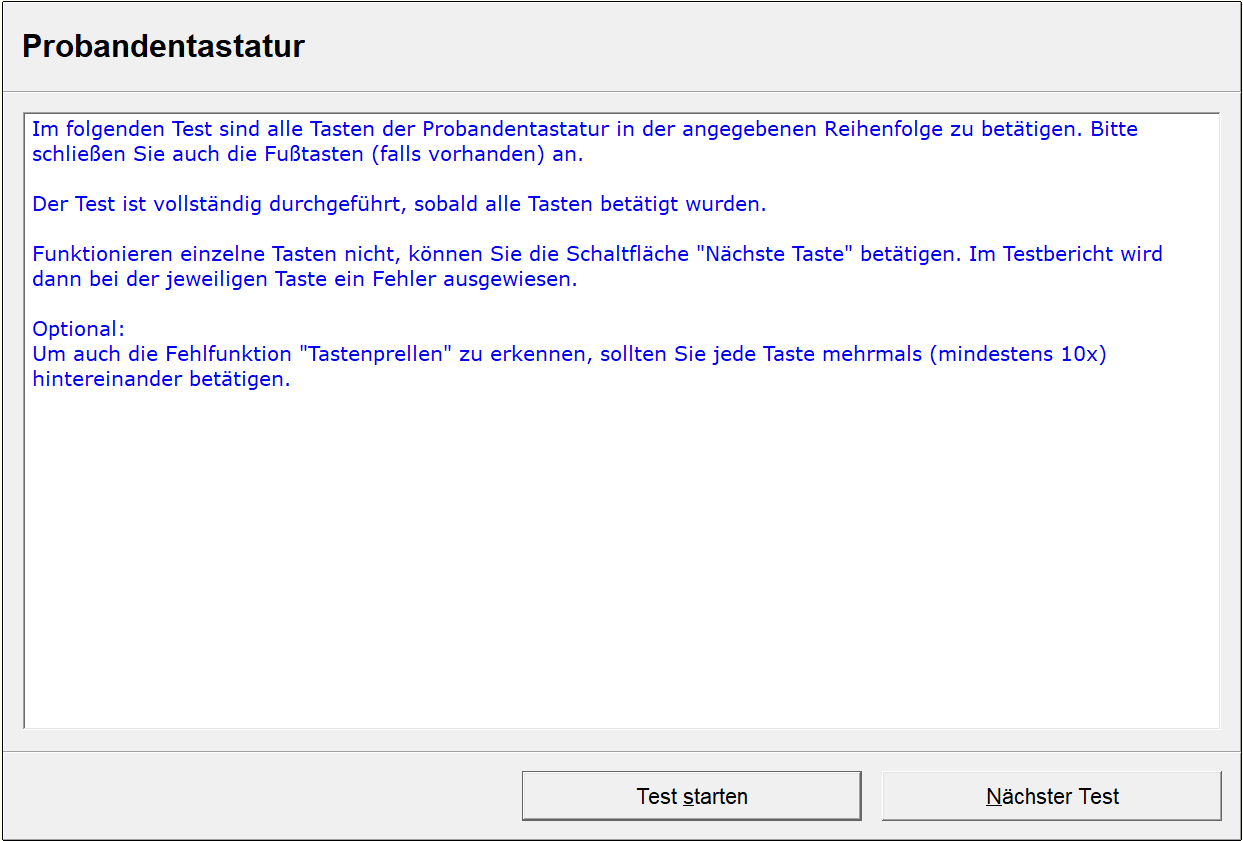Screen dimensions: 1243x841
Task: Click the empty white area below the instructions
Action: pyautogui.click(x=620, y=560)
